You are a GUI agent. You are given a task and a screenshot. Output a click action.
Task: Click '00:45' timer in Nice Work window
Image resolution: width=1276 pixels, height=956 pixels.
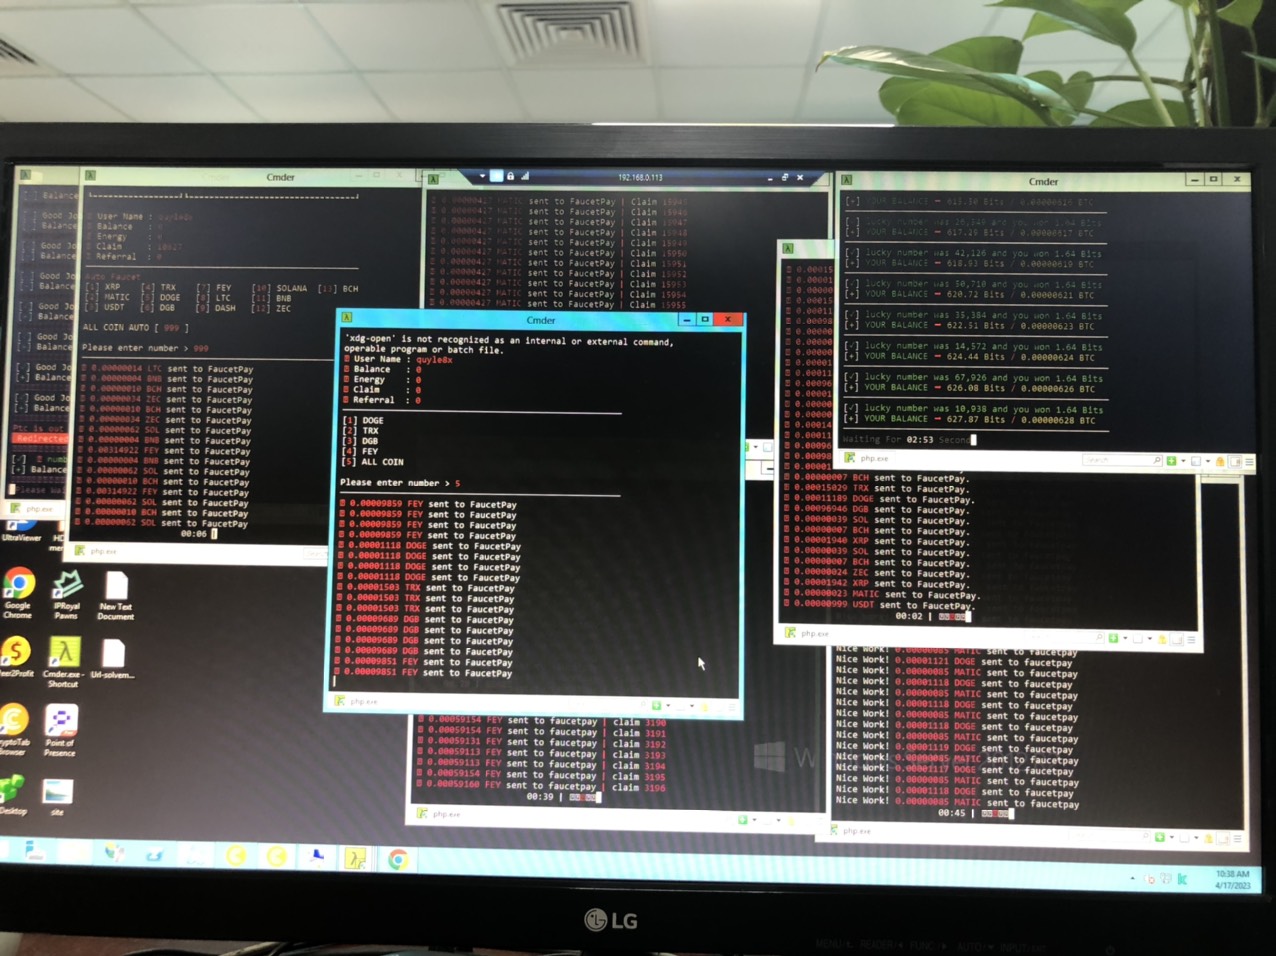(951, 813)
